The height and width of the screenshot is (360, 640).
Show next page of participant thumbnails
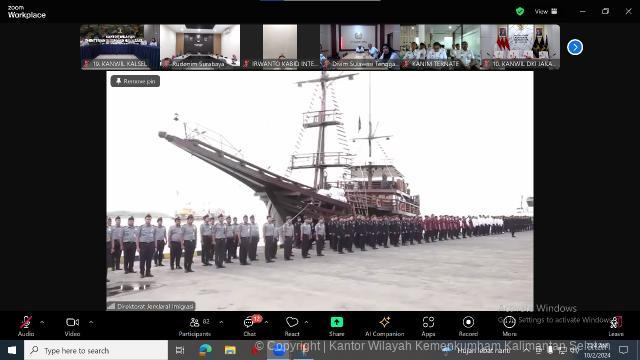click(575, 47)
